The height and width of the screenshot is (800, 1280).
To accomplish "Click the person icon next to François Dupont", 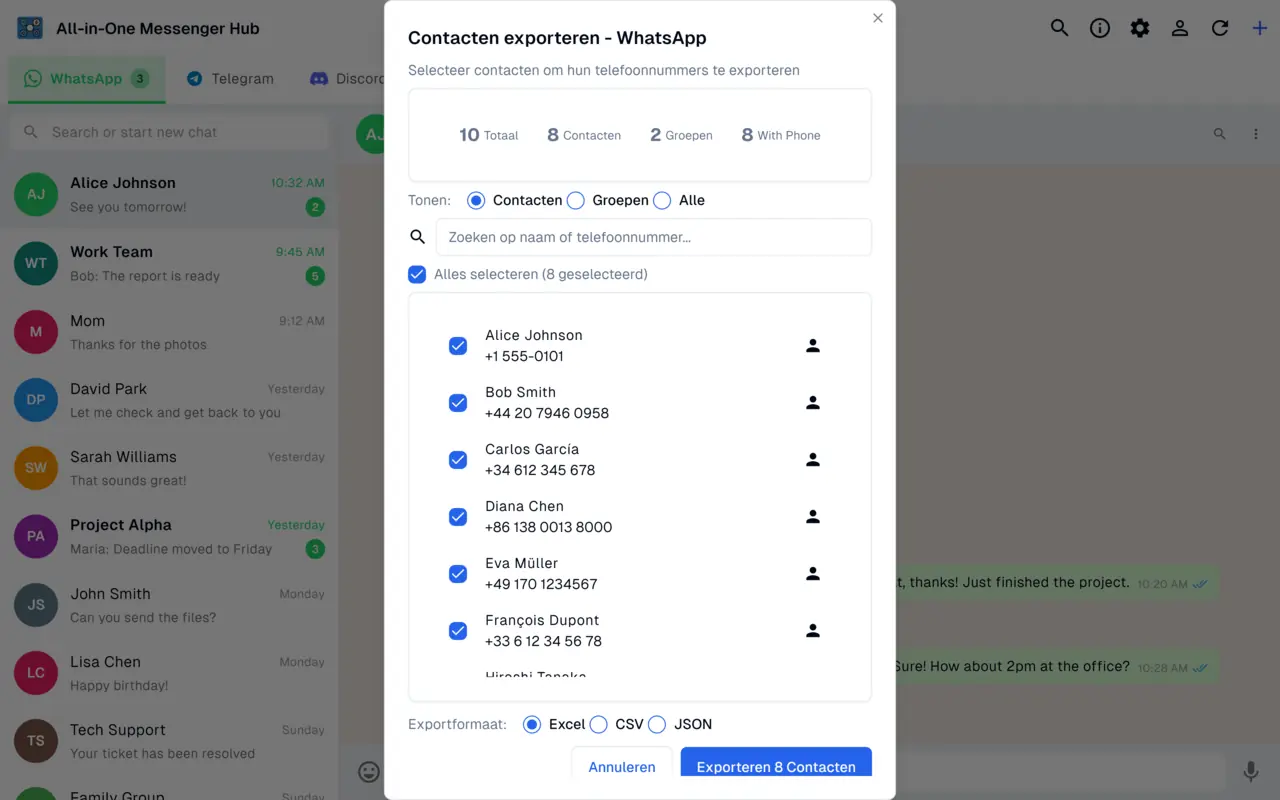I will tap(813, 631).
